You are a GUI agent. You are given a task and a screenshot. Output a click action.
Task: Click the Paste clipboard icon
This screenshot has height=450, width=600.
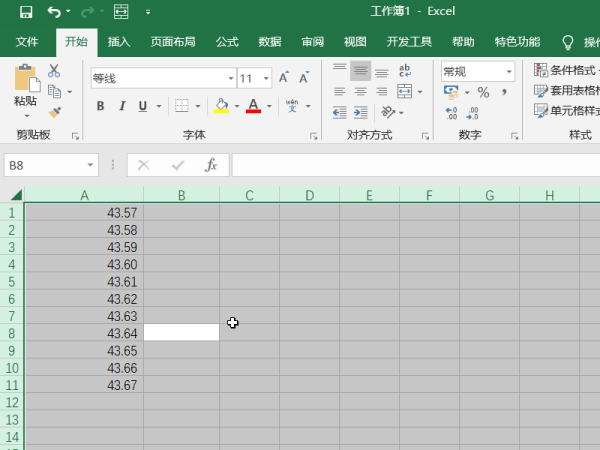25,78
